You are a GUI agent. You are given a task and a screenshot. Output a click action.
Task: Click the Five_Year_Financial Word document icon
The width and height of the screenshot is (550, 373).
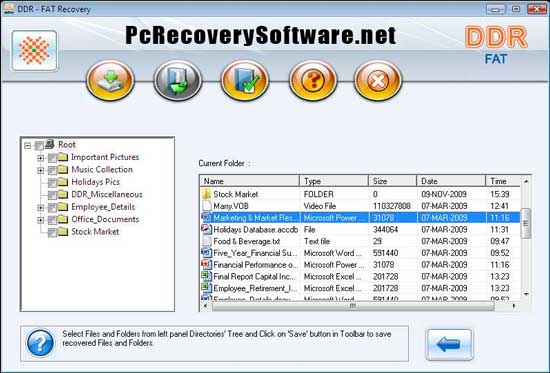click(207, 253)
